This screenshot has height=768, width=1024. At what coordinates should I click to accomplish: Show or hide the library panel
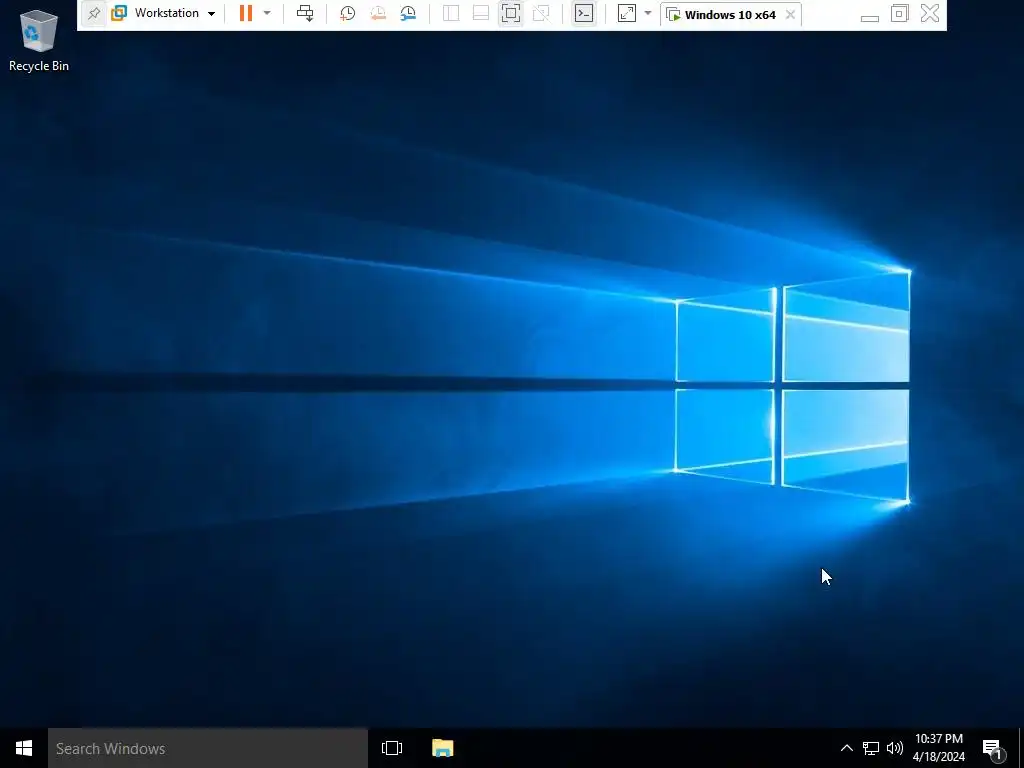(451, 13)
